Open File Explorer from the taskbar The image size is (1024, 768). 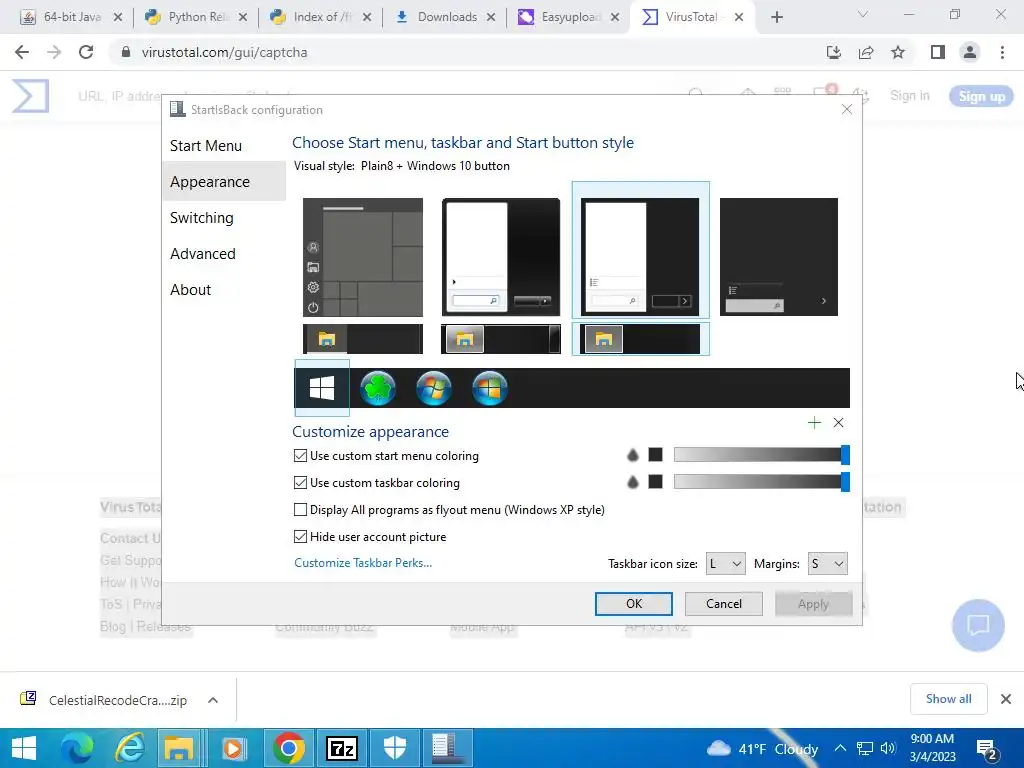pyautogui.click(x=179, y=748)
